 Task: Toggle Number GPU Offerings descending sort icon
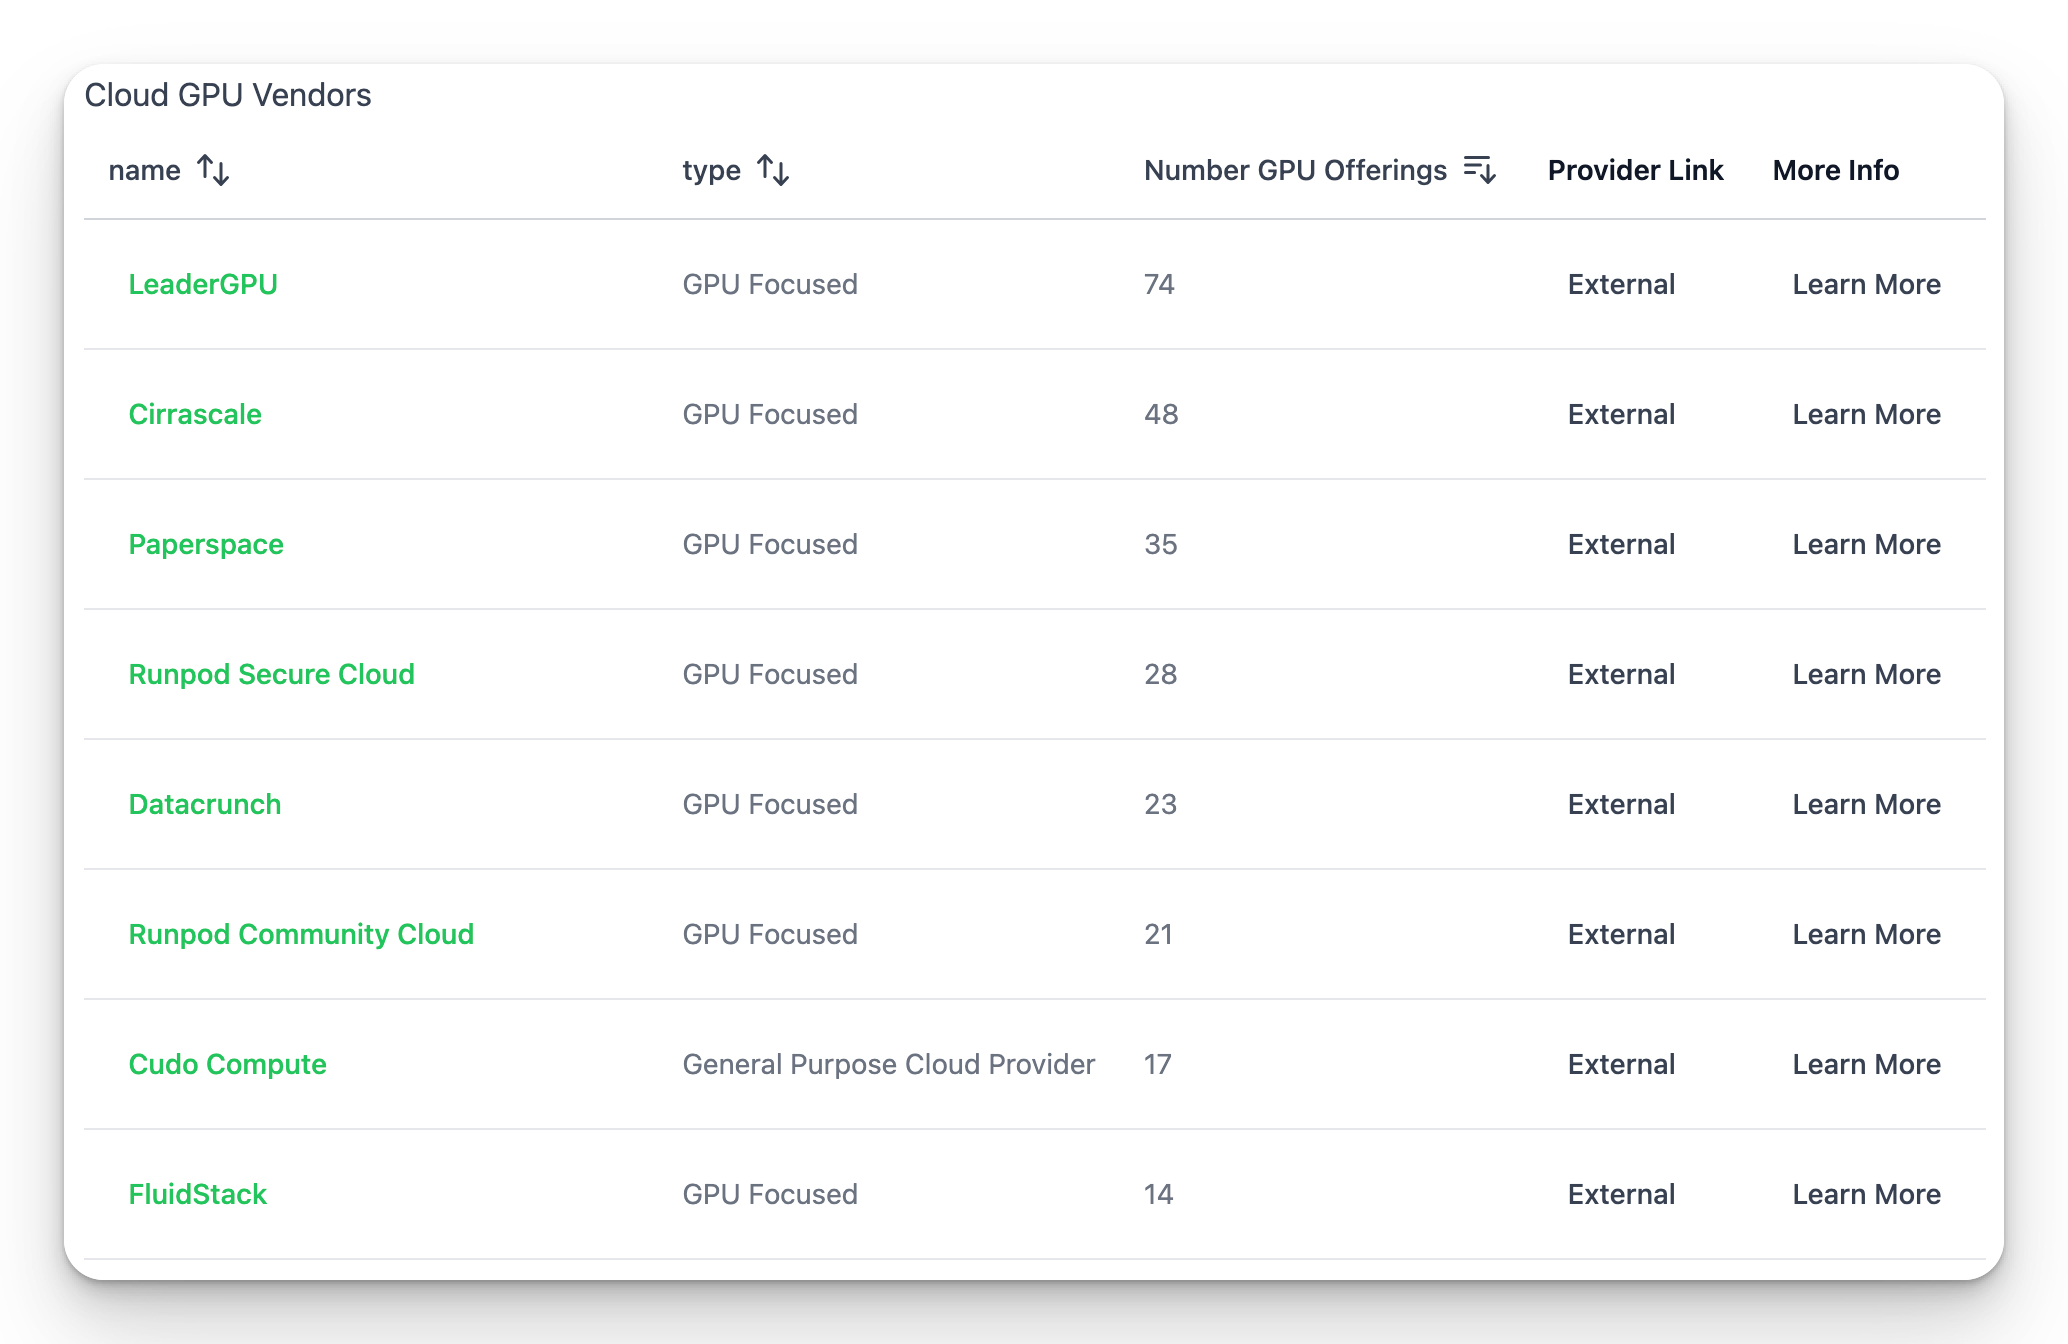[x=1479, y=170]
